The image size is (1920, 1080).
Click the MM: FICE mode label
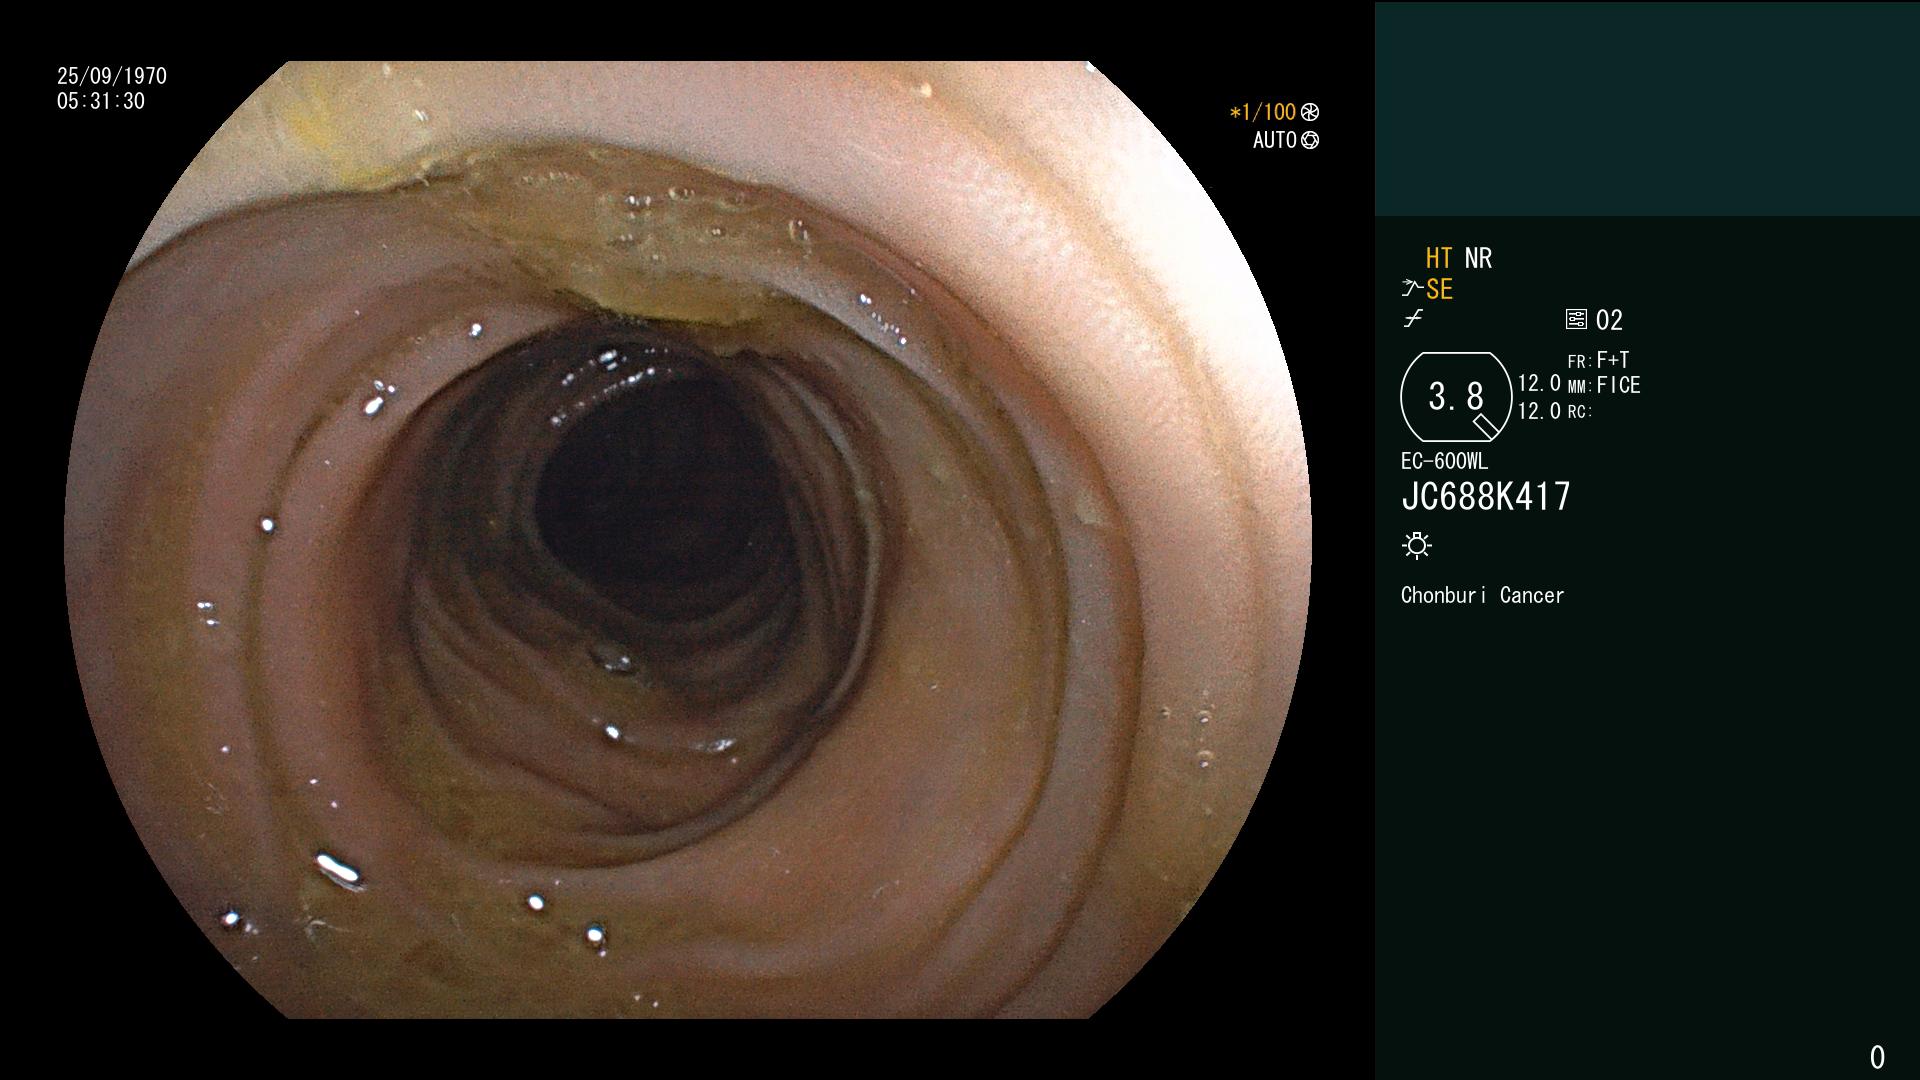pyautogui.click(x=1604, y=385)
